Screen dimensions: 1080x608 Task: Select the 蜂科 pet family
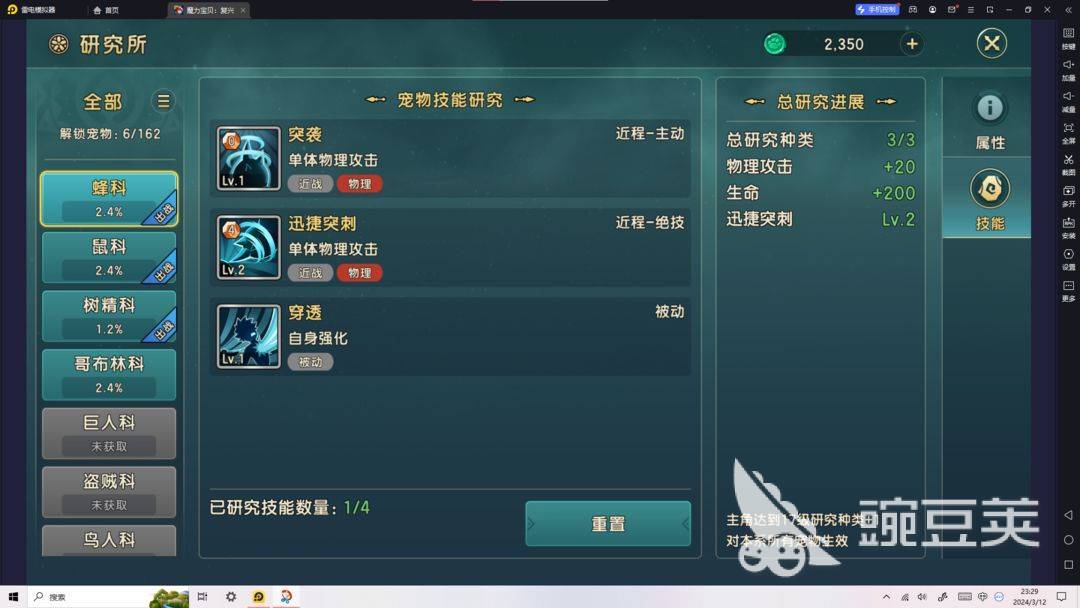(109, 199)
